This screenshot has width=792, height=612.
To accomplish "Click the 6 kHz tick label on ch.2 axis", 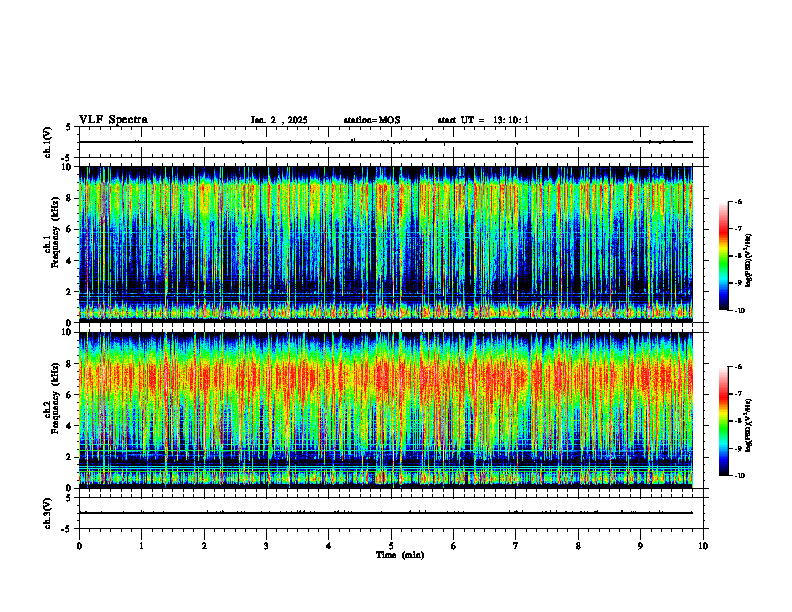I will coord(70,395).
